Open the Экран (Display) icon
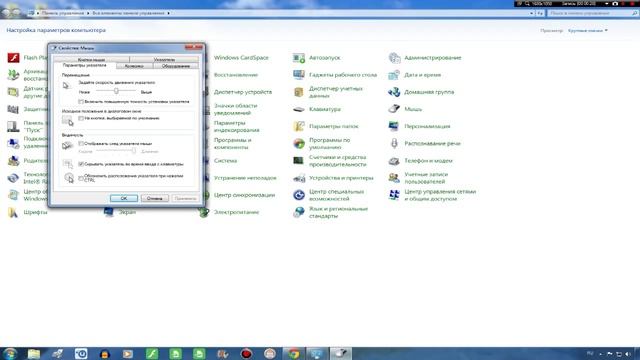640x360 pixels. 109,212
